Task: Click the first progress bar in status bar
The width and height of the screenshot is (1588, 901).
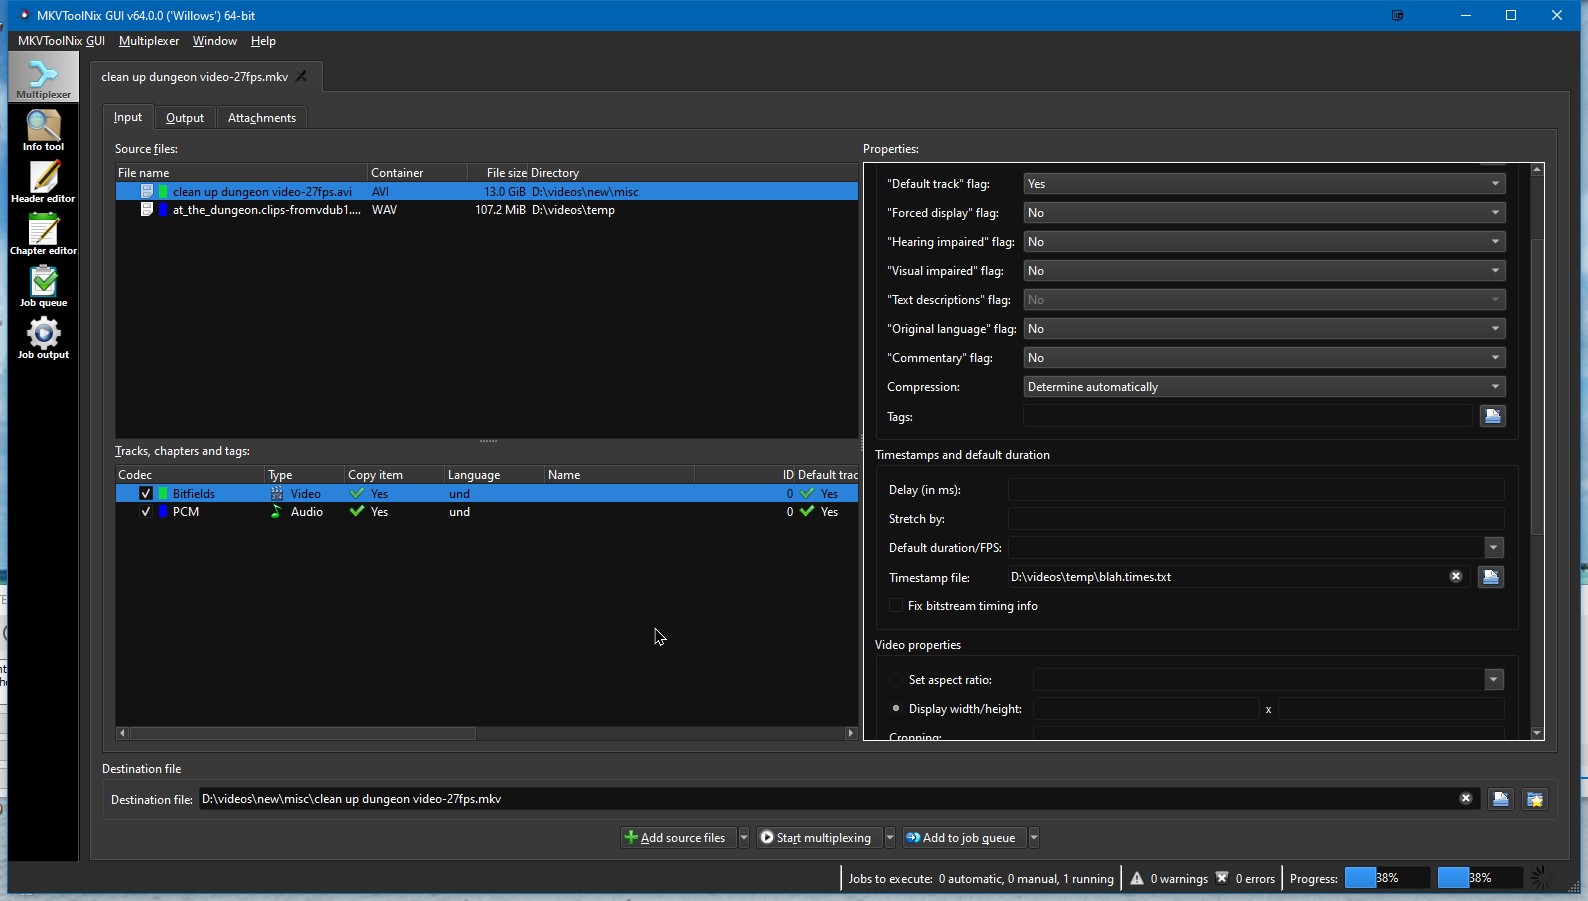Action: coord(1387,878)
